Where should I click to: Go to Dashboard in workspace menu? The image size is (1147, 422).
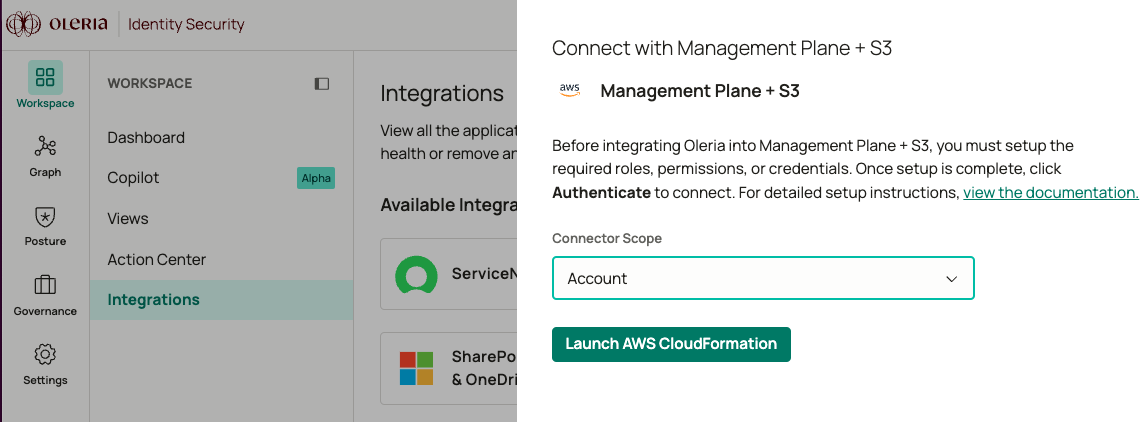pos(146,138)
